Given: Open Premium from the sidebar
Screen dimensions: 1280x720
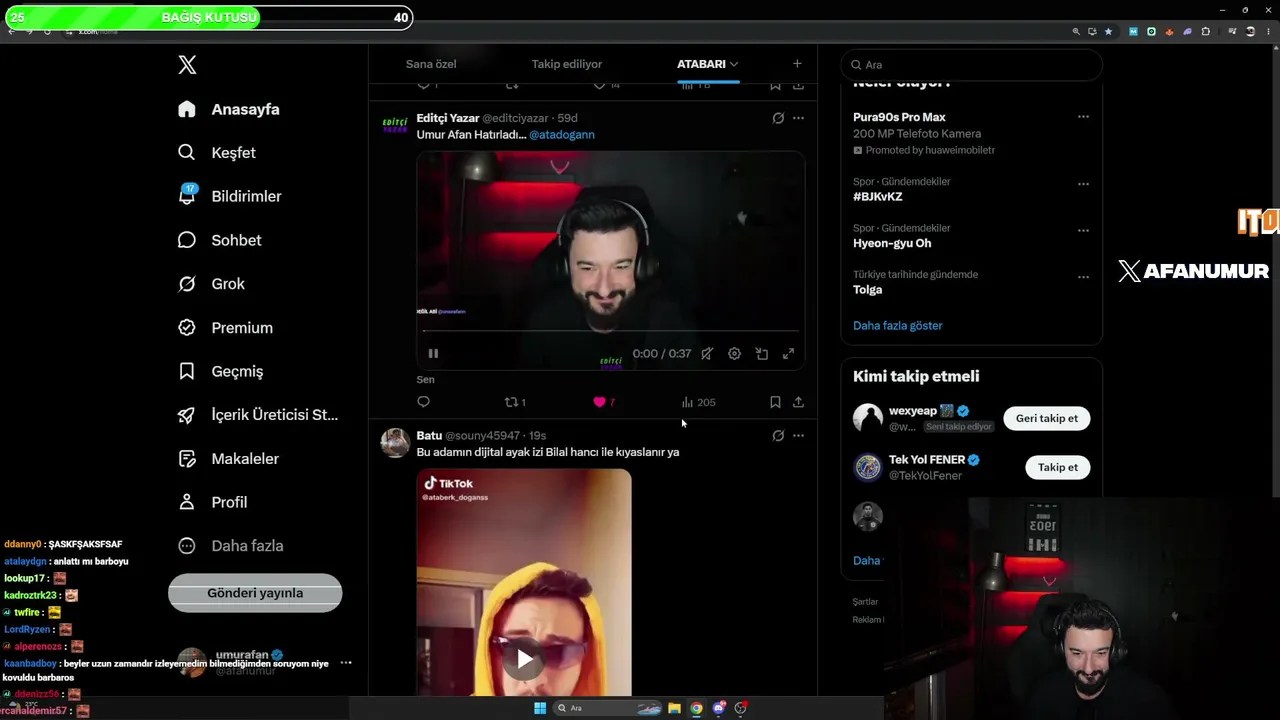Looking at the screenshot, I should point(225,328).
